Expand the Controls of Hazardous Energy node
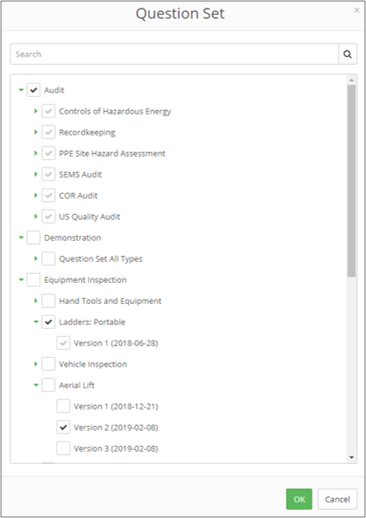Viewport: 366px width, 518px height. [36, 111]
